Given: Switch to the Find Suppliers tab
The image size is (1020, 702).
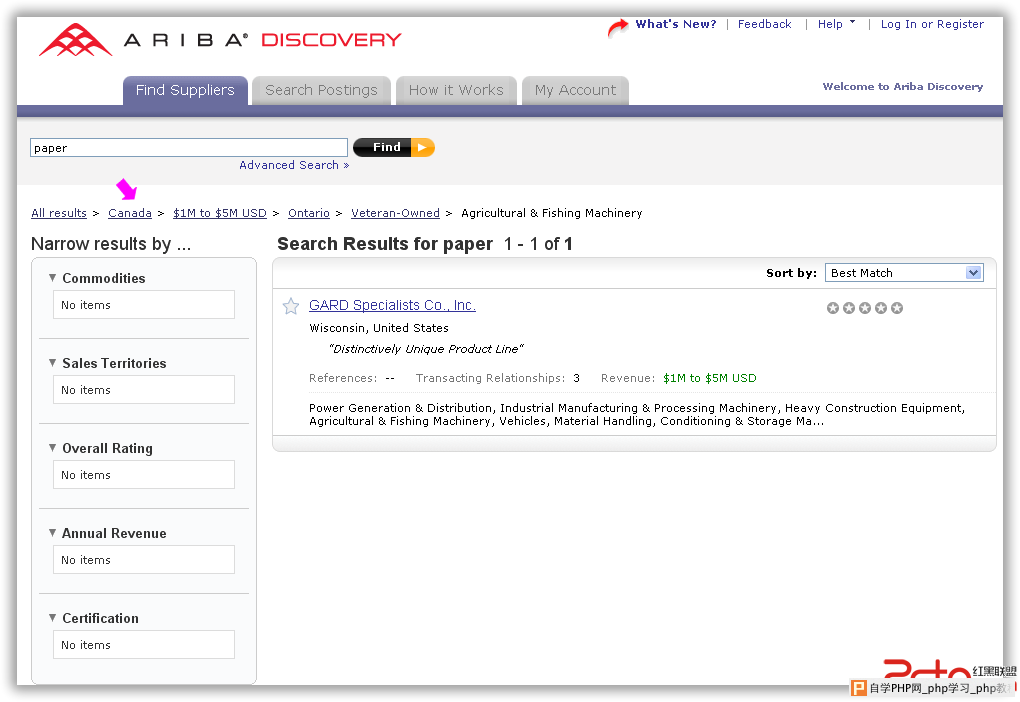Looking at the screenshot, I should [185, 90].
